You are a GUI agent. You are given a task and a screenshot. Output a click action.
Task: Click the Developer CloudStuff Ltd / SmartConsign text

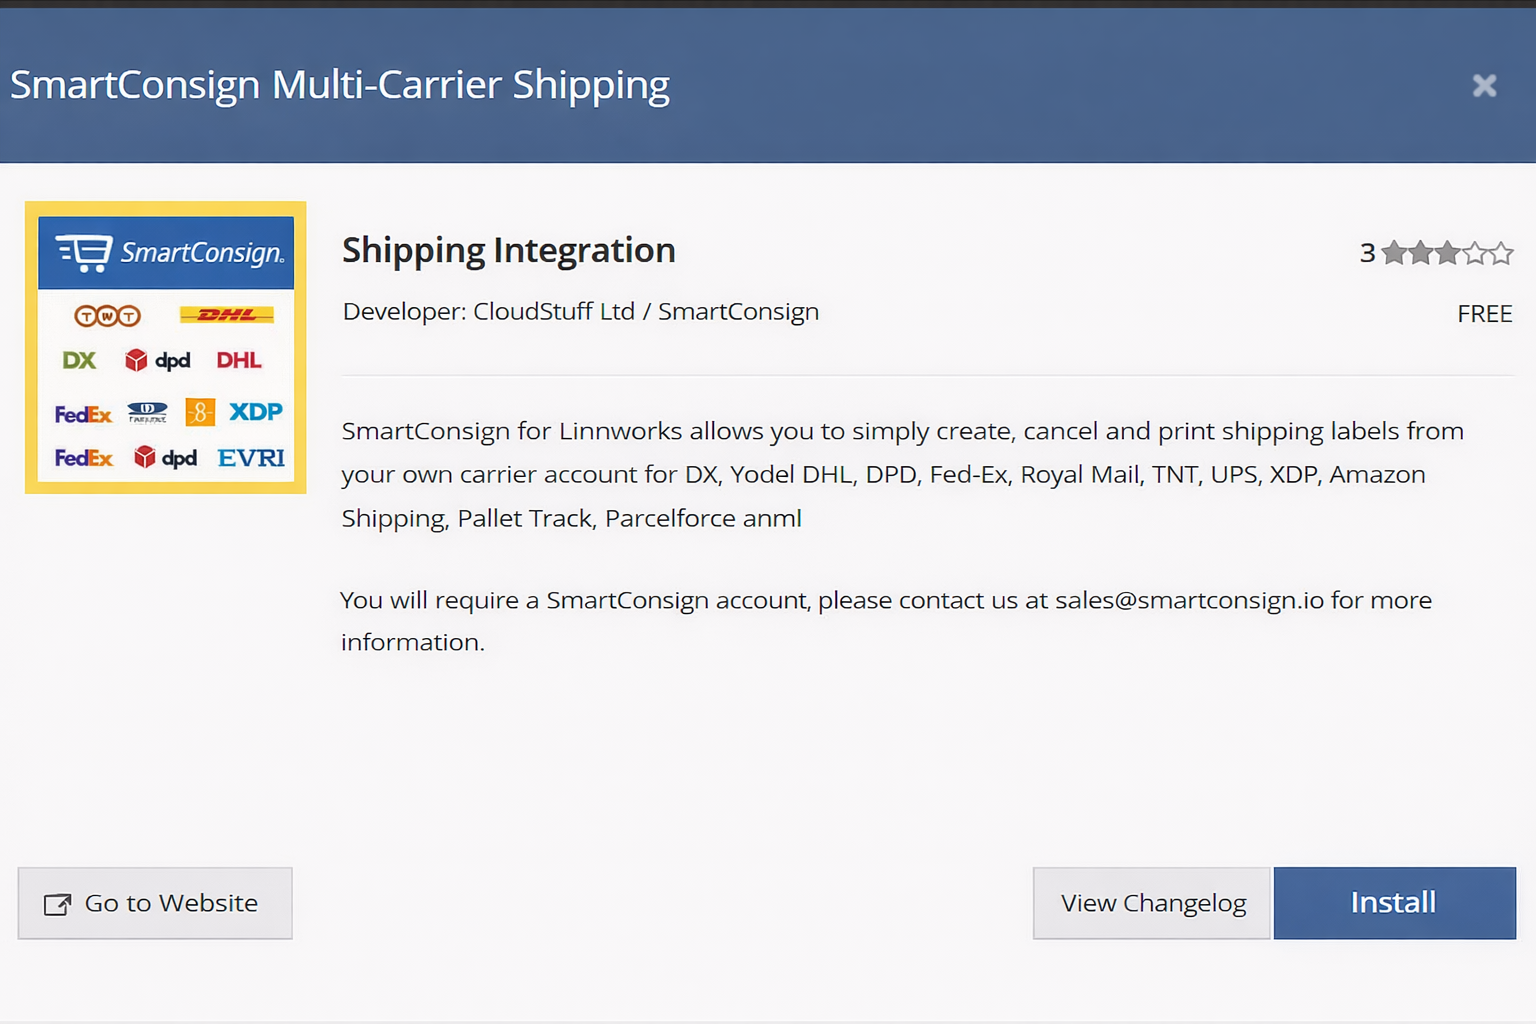(581, 312)
